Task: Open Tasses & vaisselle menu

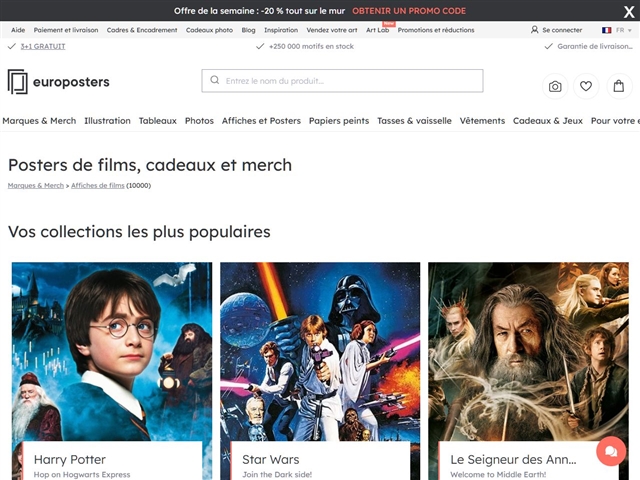Action: 414,121
